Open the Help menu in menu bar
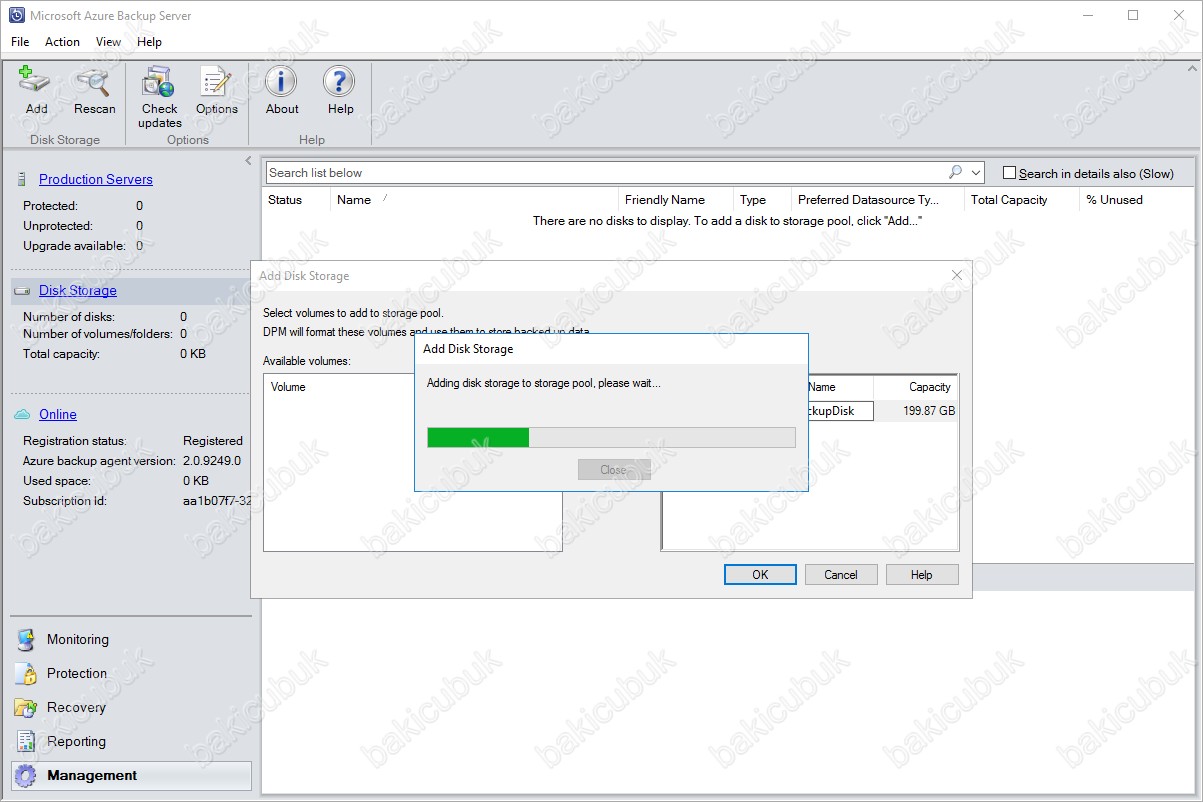The image size is (1203, 802). coord(149,42)
